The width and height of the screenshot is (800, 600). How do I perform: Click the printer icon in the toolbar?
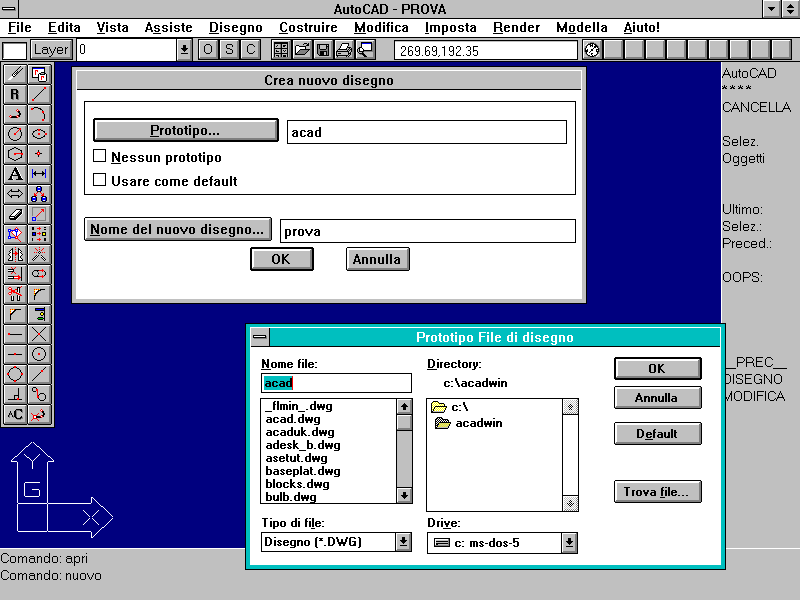pos(344,50)
